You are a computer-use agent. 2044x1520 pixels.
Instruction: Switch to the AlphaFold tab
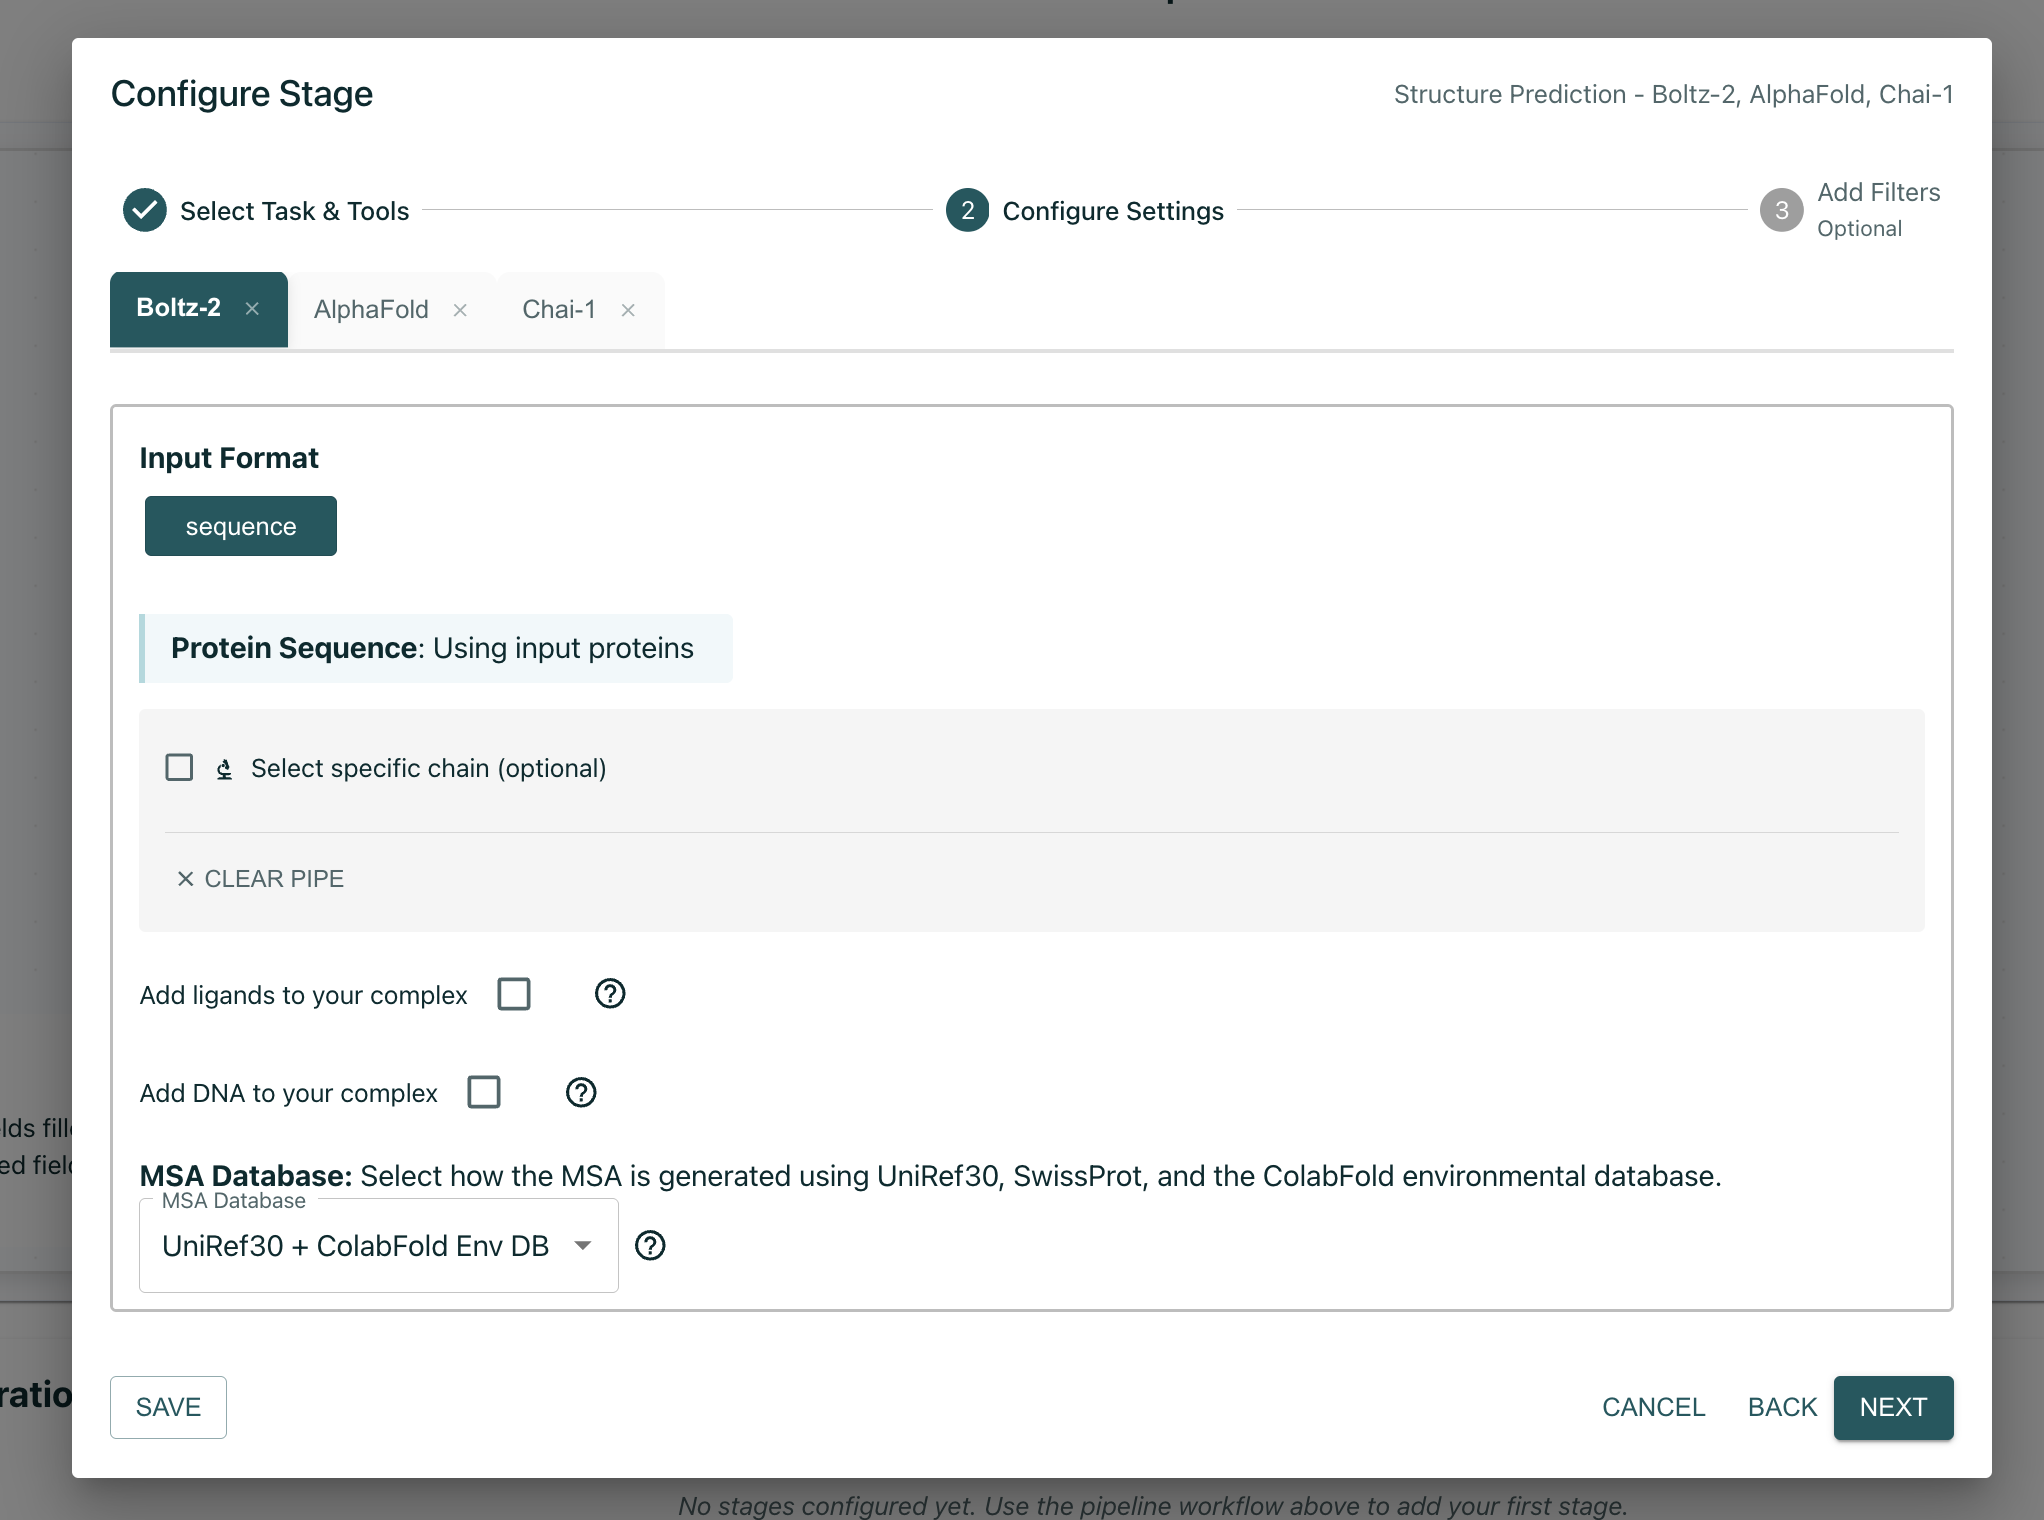(x=370, y=309)
